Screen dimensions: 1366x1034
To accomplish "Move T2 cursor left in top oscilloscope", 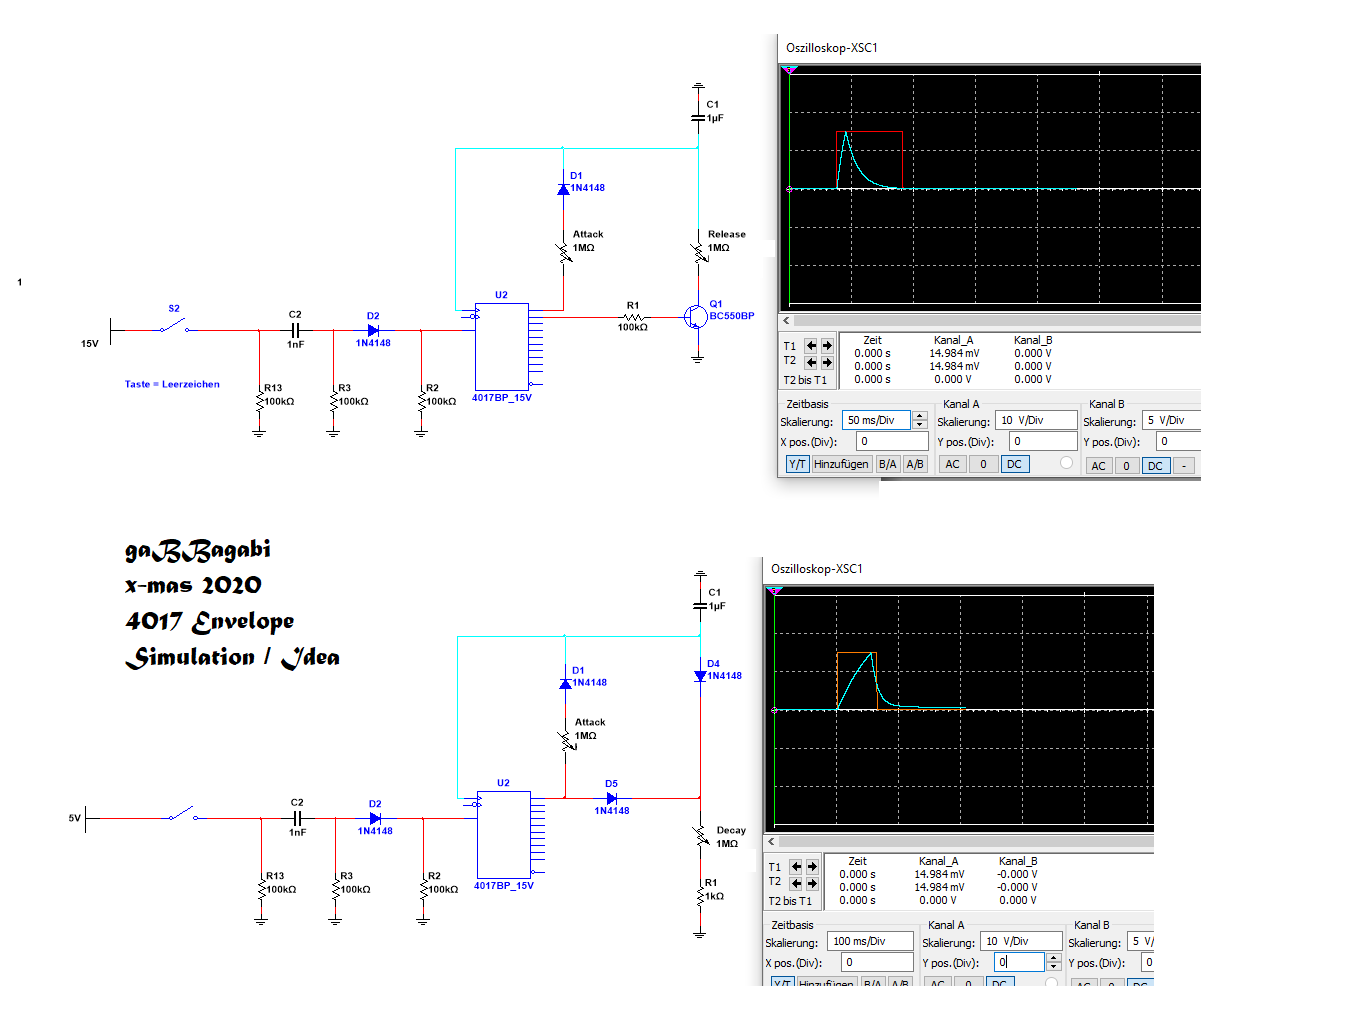I will (x=811, y=362).
